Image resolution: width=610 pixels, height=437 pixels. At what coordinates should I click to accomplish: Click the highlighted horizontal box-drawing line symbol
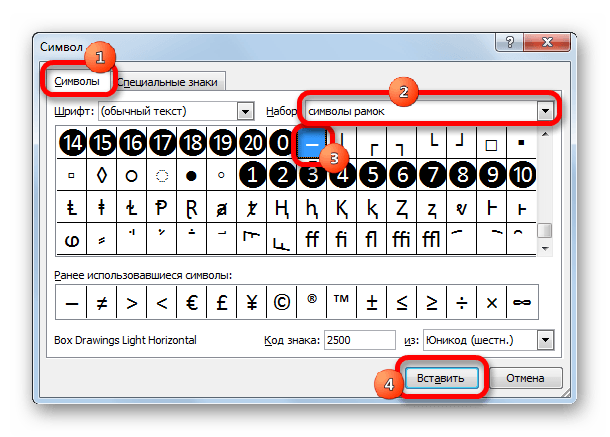(x=313, y=143)
